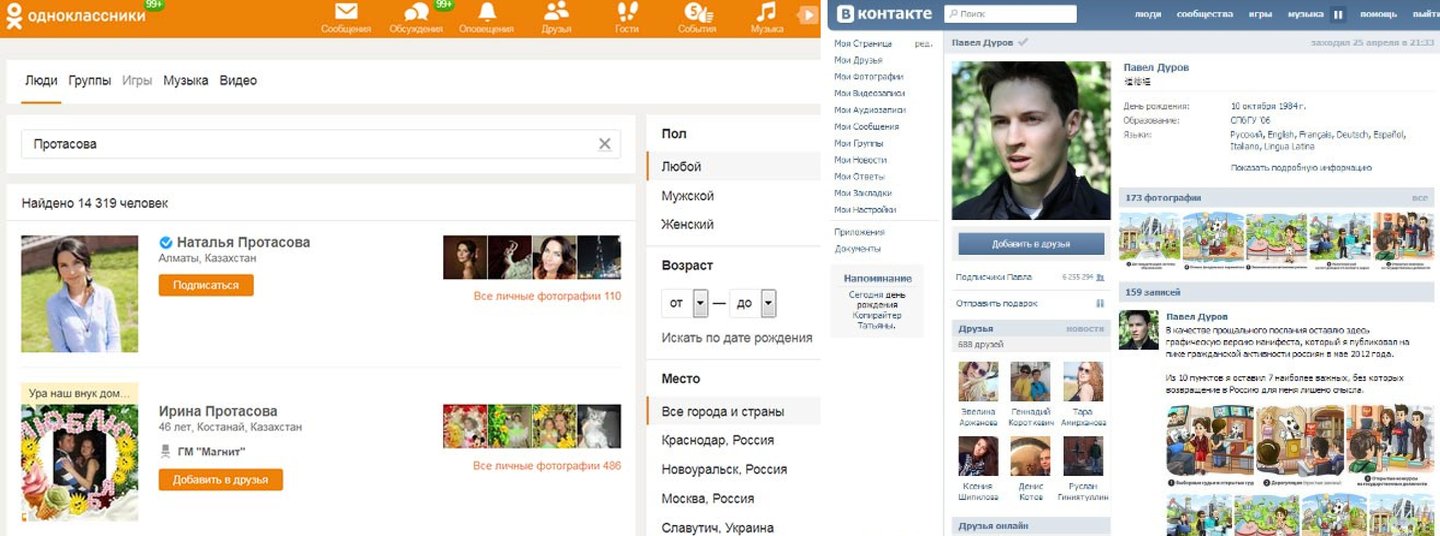
Task: Open Сообщения envelope icon in Odnoklassniki
Action: tap(346, 12)
